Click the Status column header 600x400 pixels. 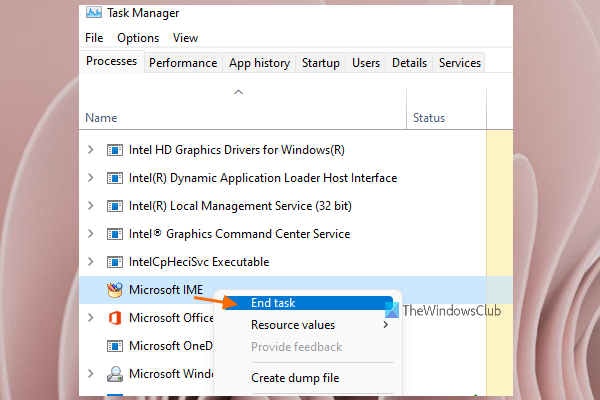[429, 118]
